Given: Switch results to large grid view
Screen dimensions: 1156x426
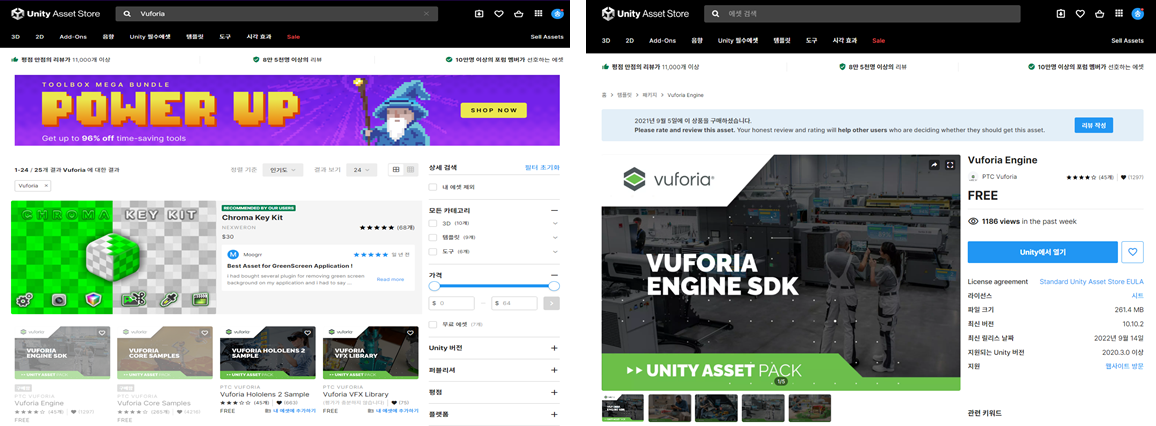Looking at the screenshot, I should click(396, 170).
